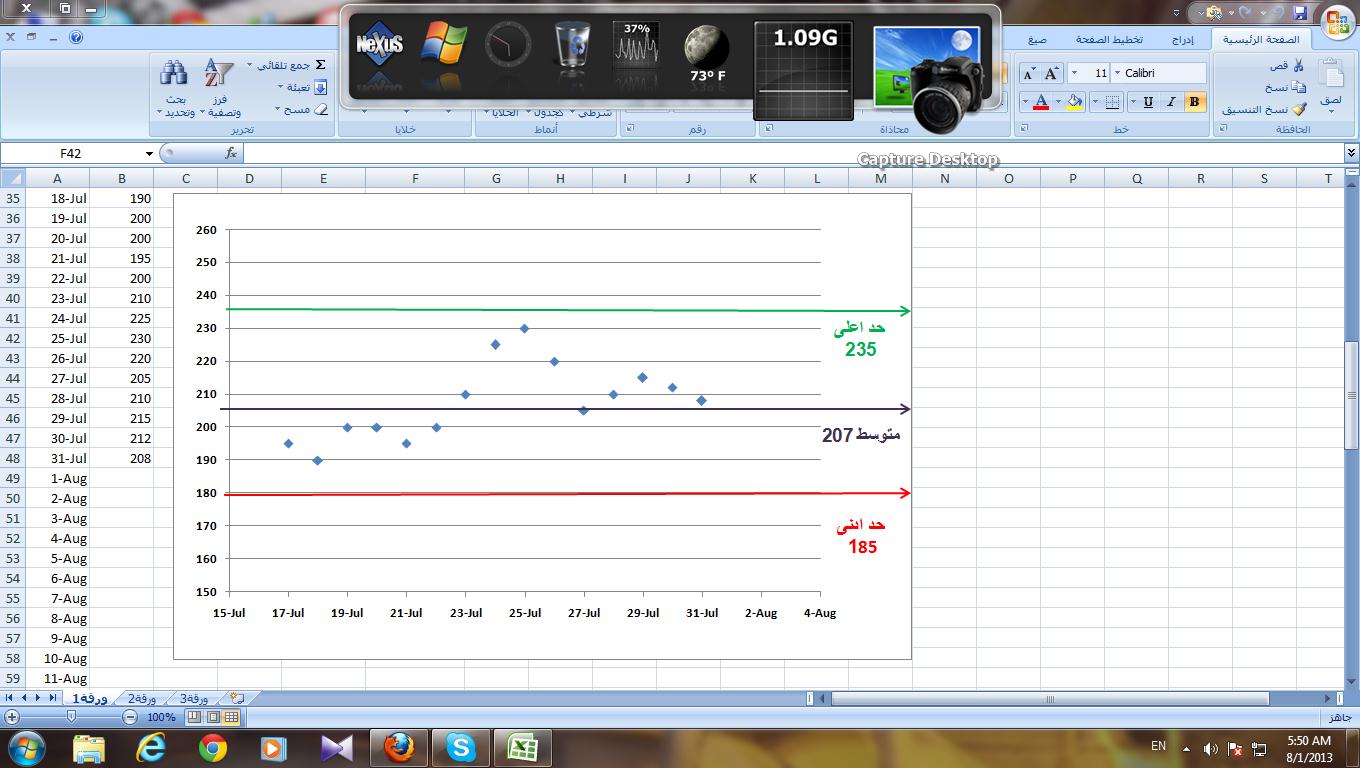Select cell B42 with value 230

point(121,338)
